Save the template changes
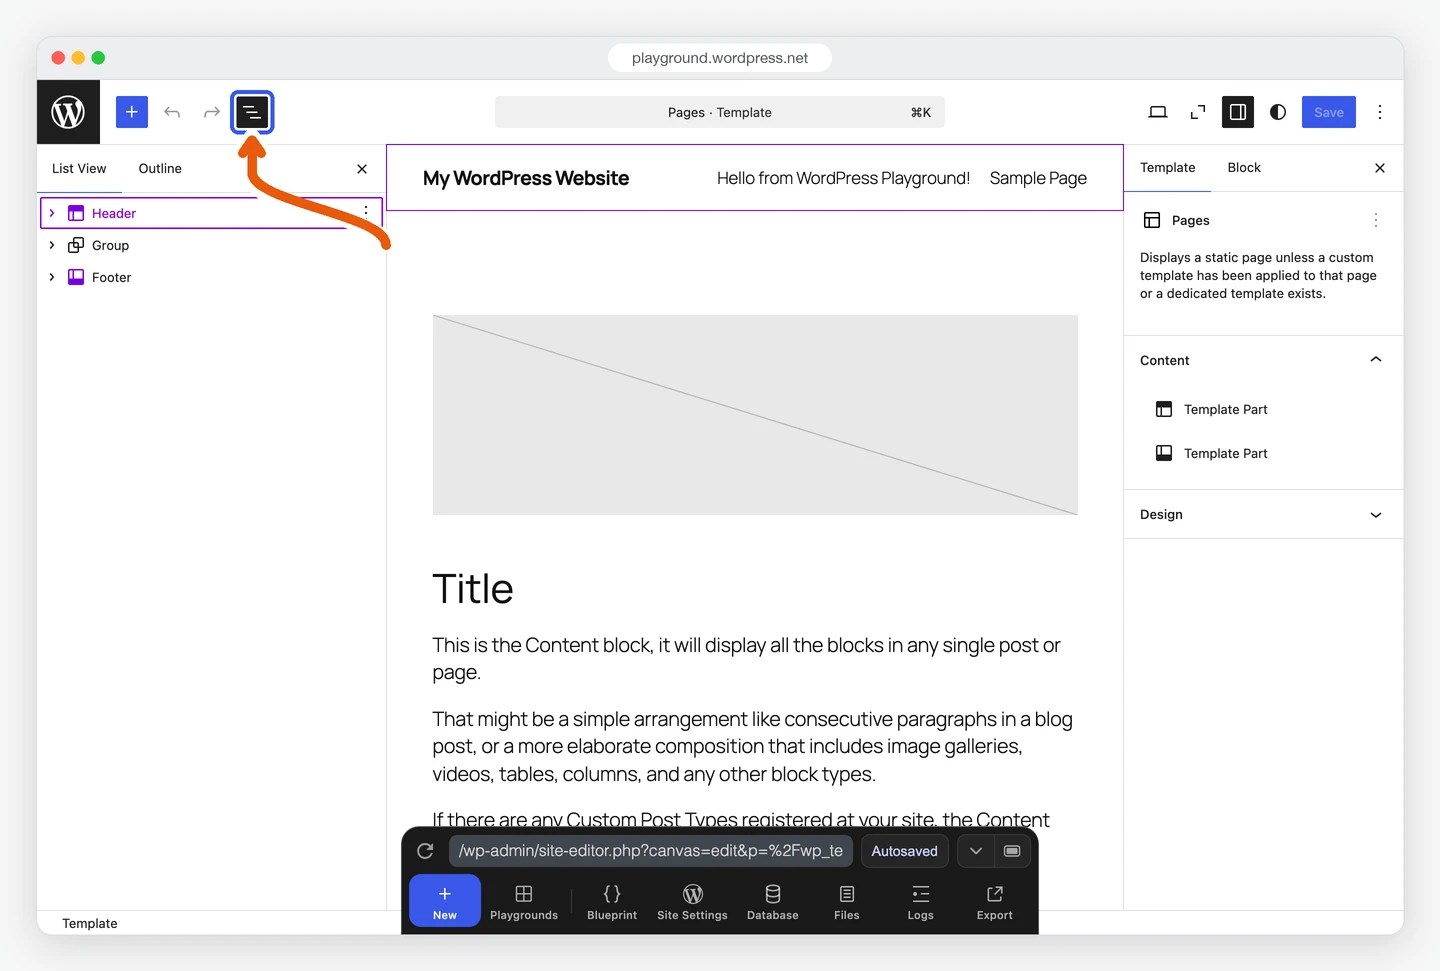Viewport: 1440px width, 971px height. point(1329,112)
